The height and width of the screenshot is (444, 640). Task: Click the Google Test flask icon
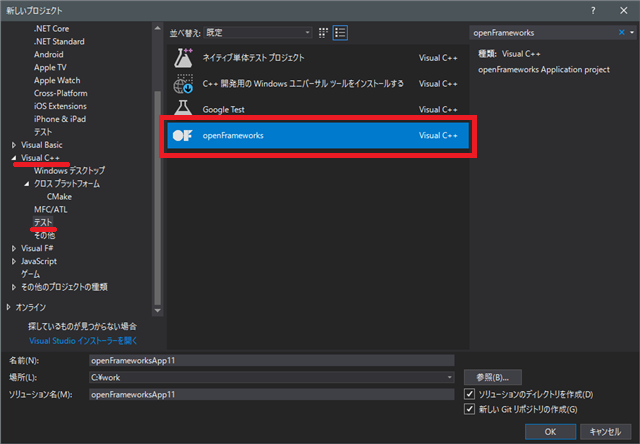coord(183,108)
